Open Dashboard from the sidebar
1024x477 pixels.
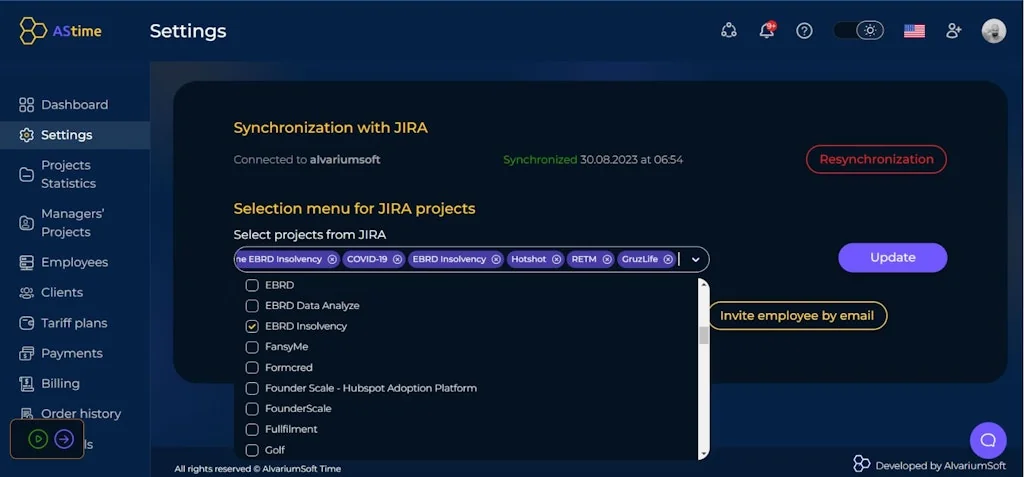coord(74,105)
